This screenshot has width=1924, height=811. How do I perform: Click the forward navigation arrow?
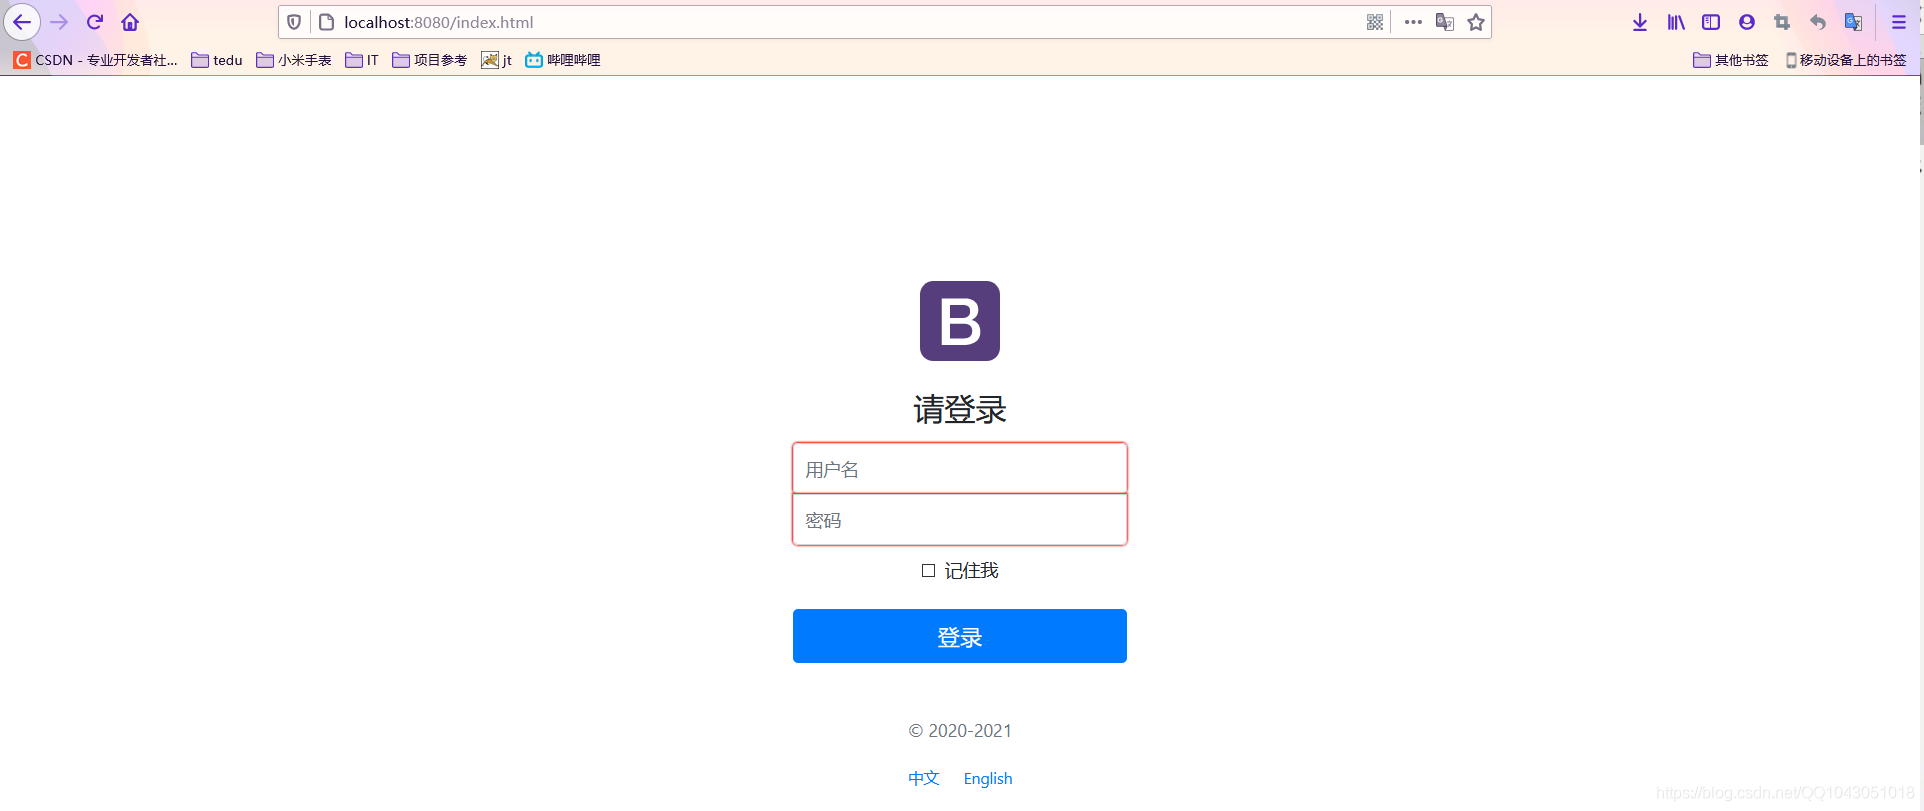[59, 22]
